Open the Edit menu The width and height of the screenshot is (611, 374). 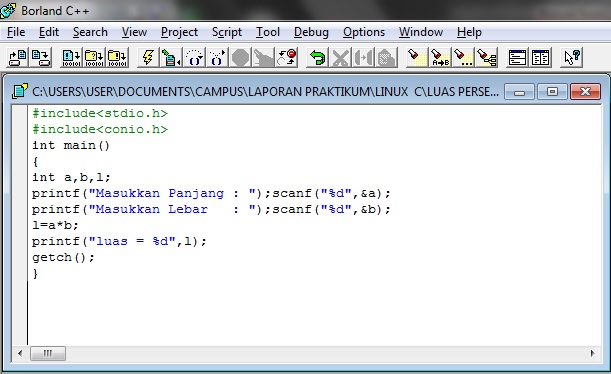[x=49, y=32]
